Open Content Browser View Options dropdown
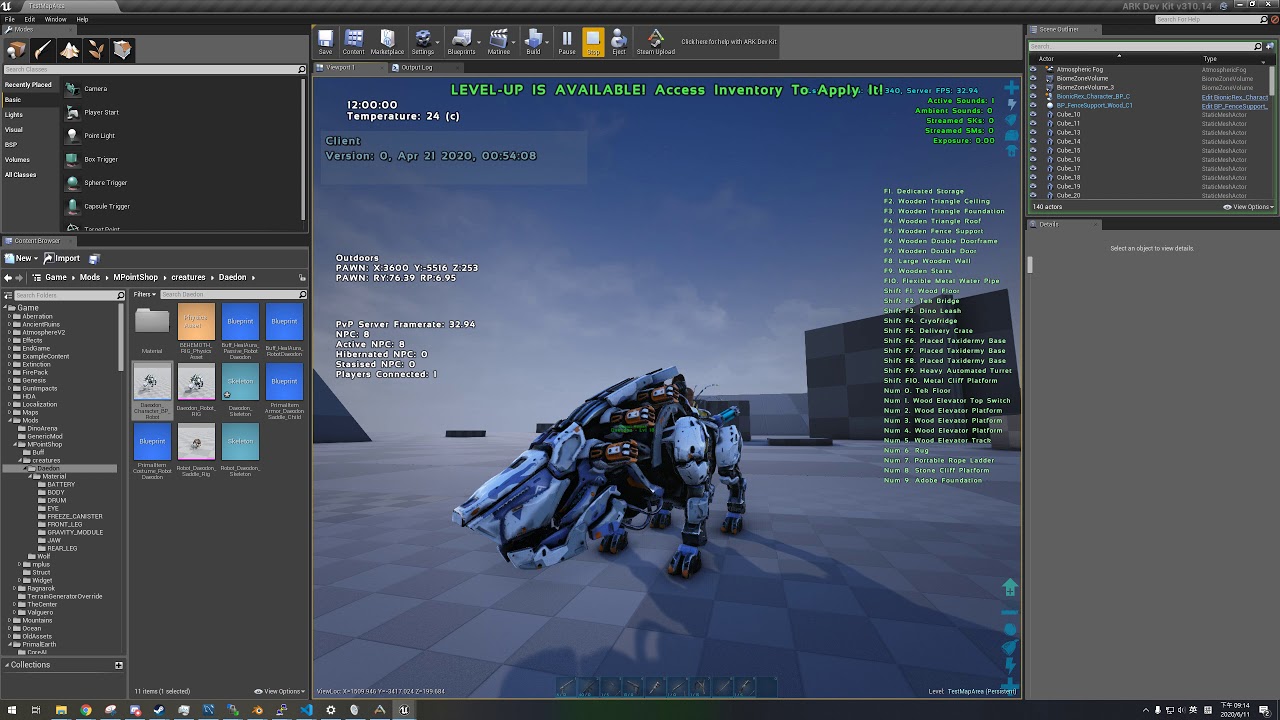1280x720 pixels. 279,691
